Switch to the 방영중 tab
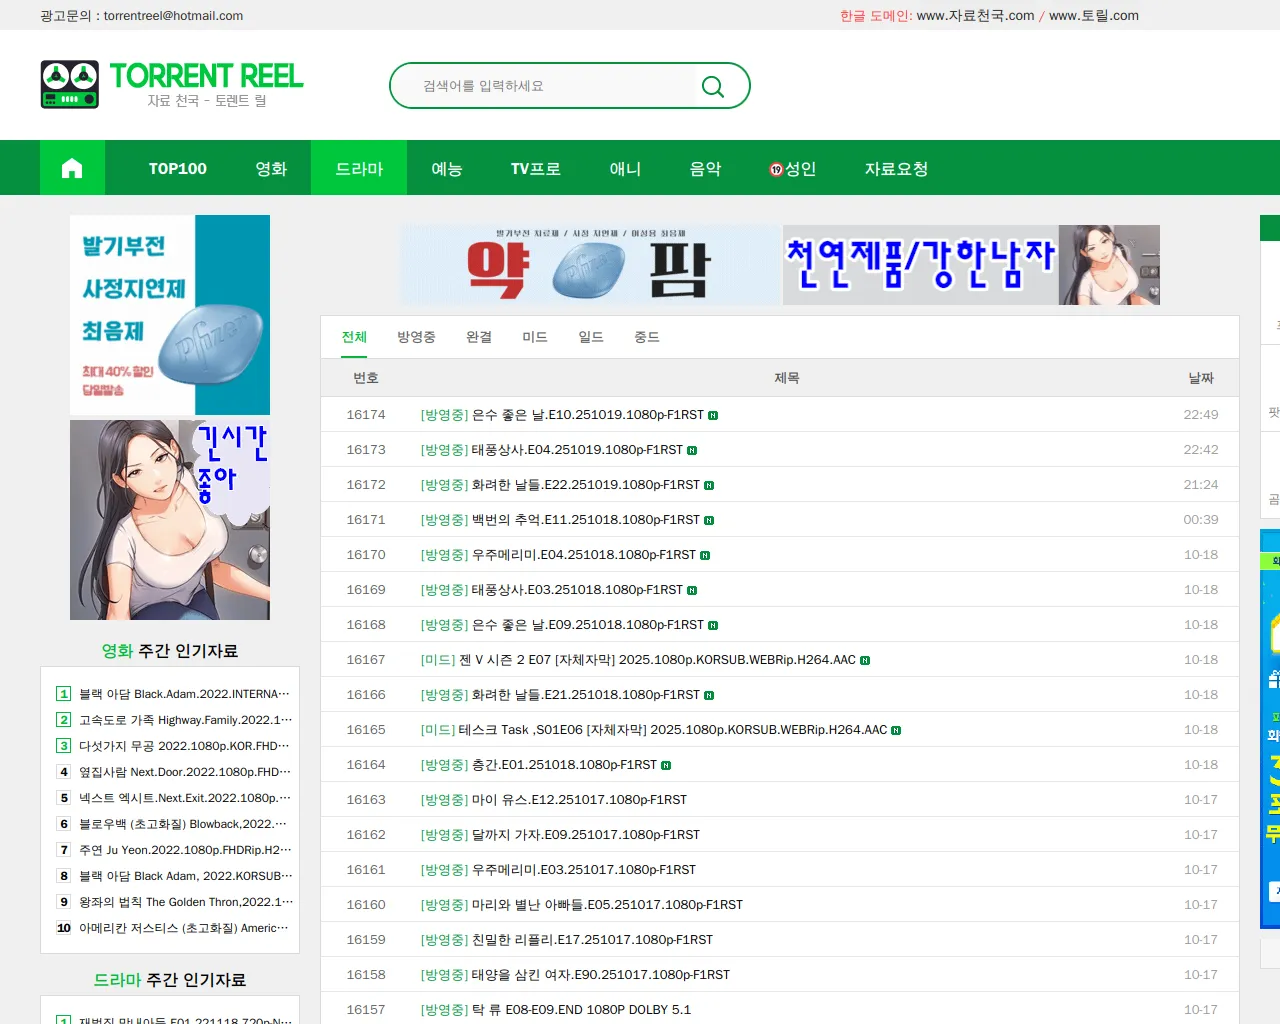Screen dimensions: 1280x1024 tap(416, 337)
